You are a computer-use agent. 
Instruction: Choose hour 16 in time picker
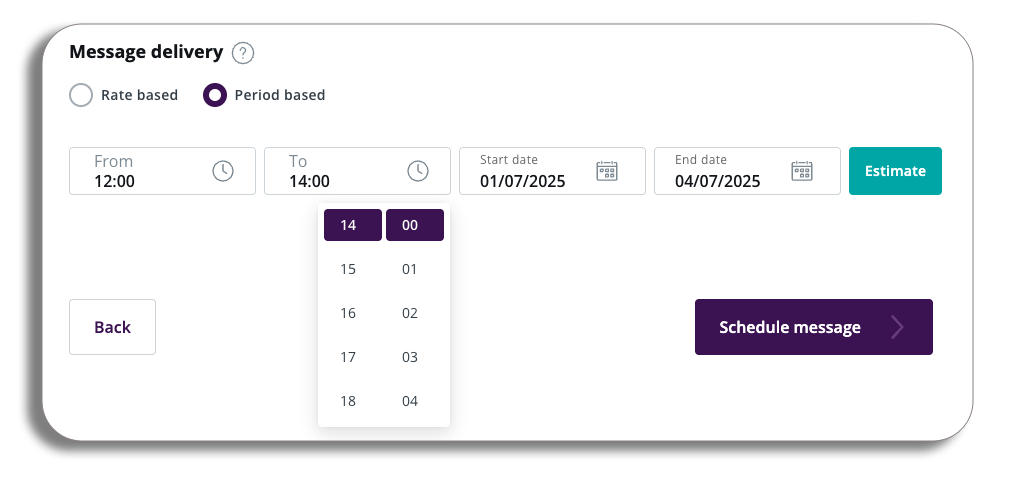(x=348, y=313)
